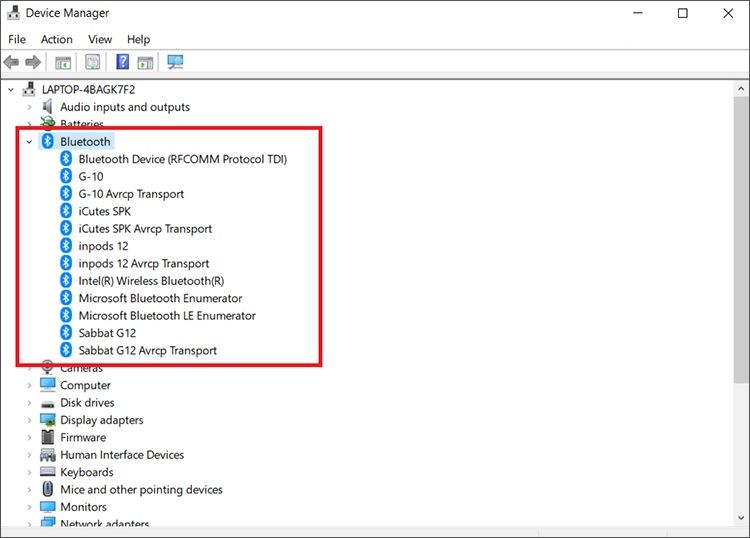
Task: Click the Disk drives icon
Action: coord(48,404)
